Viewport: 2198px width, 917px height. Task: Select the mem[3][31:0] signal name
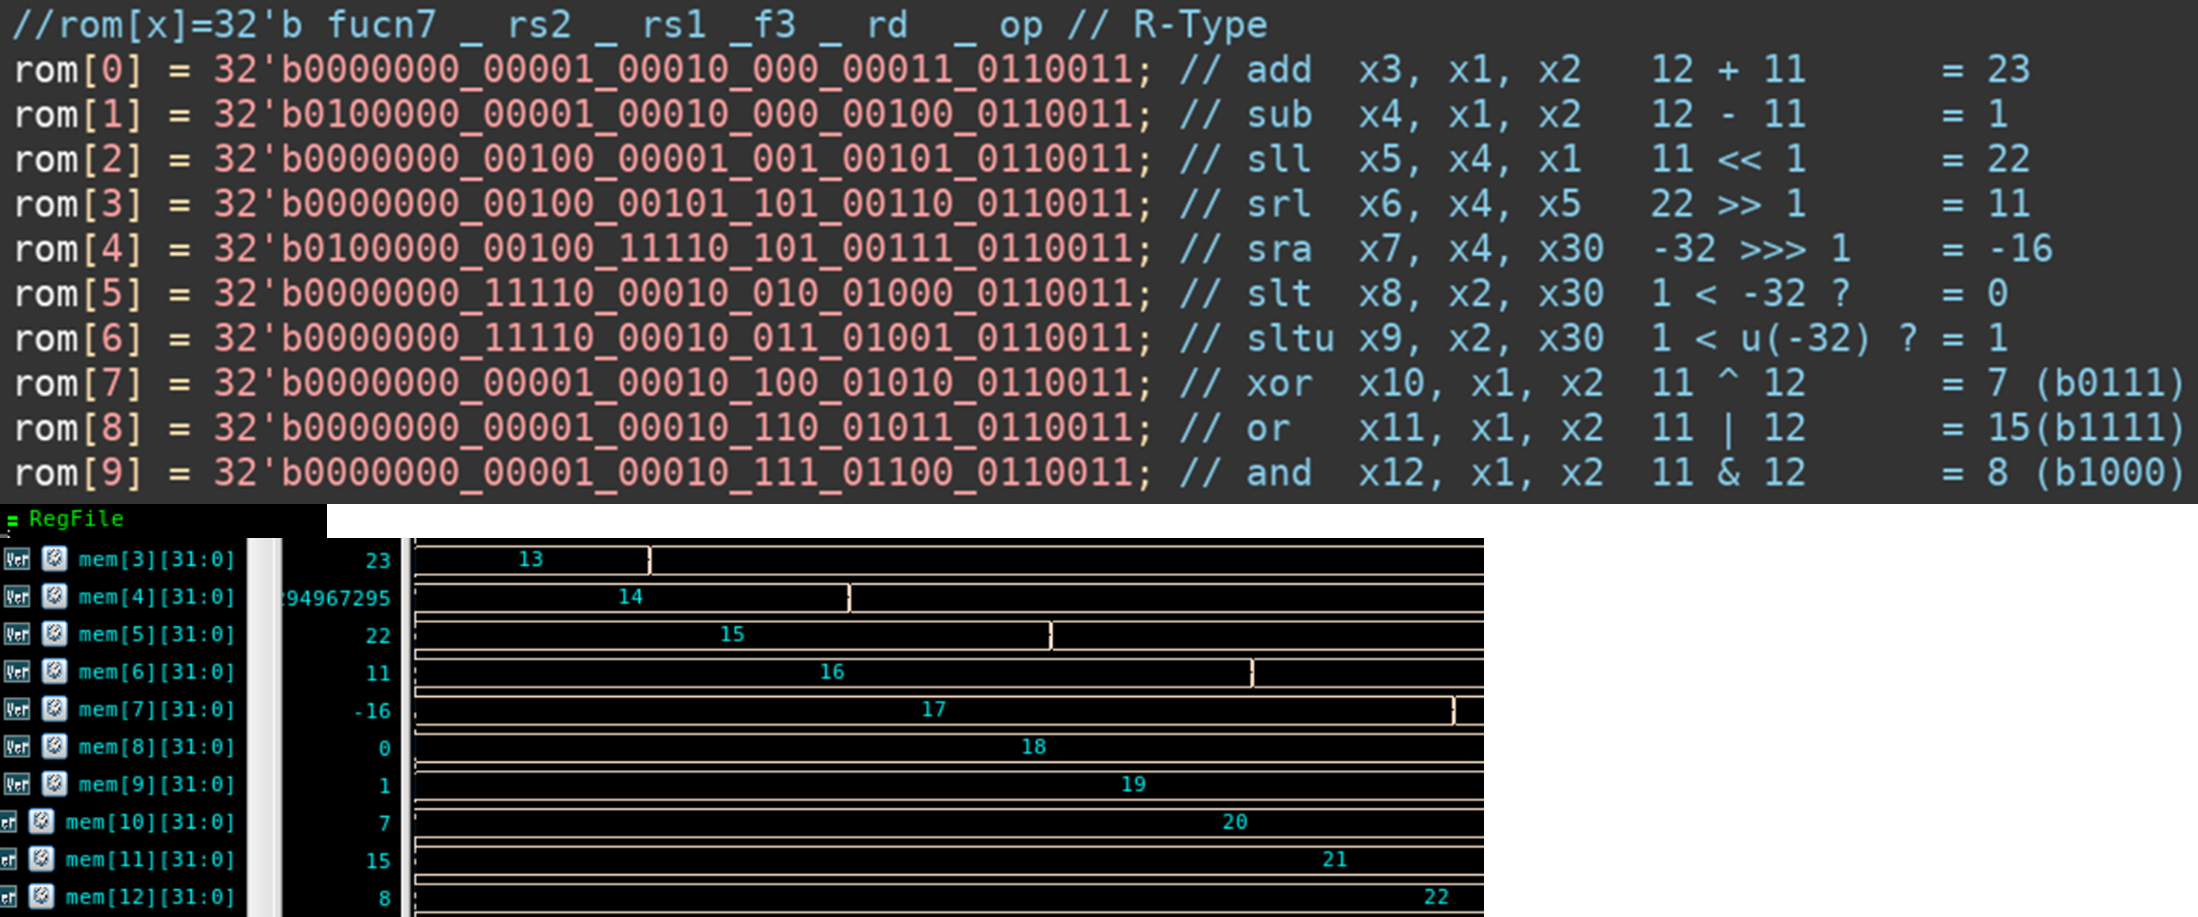pos(156,559)
